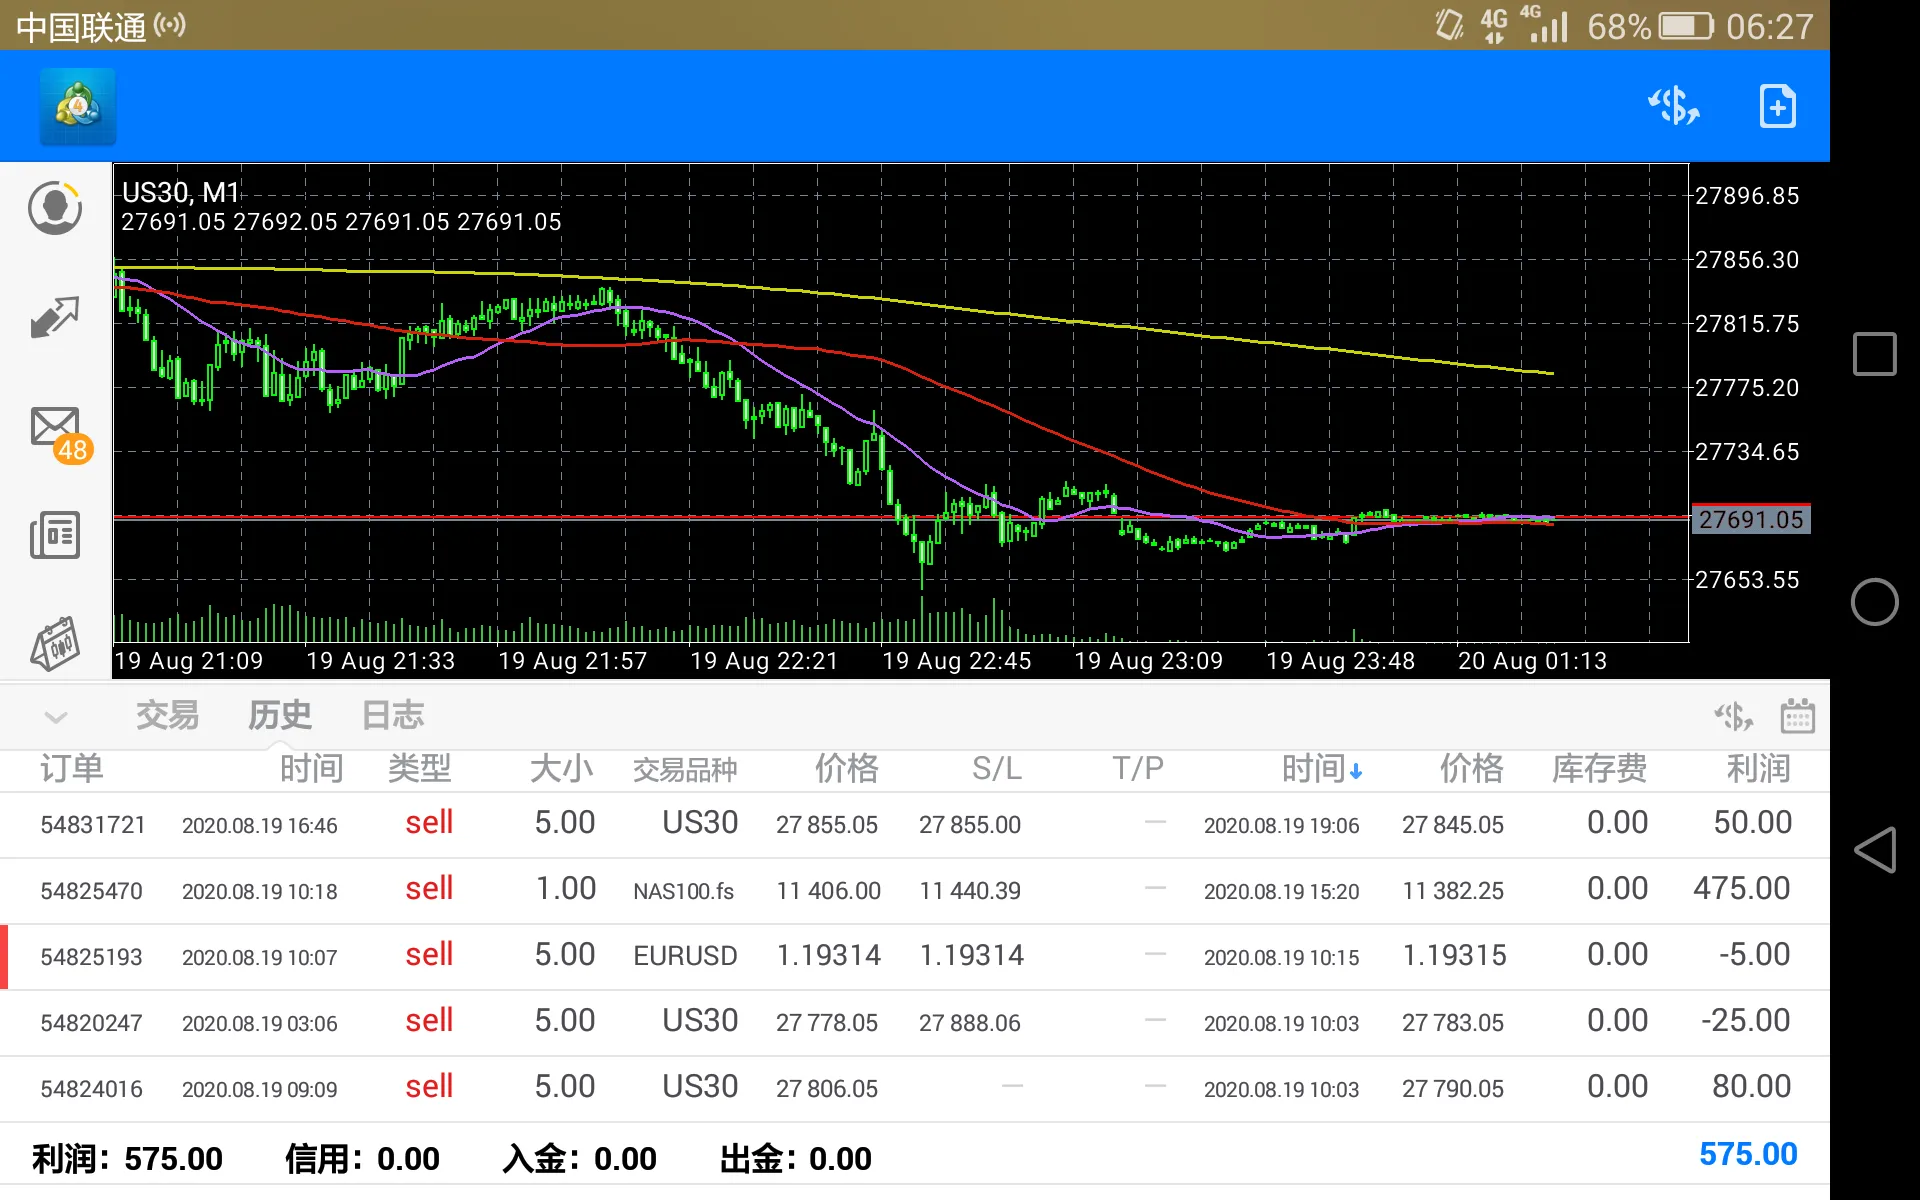The width and height of the screenshot is (1920, 1200).
Task: Click S/L value 27 888.06
Action: [x=970, y=1022]
